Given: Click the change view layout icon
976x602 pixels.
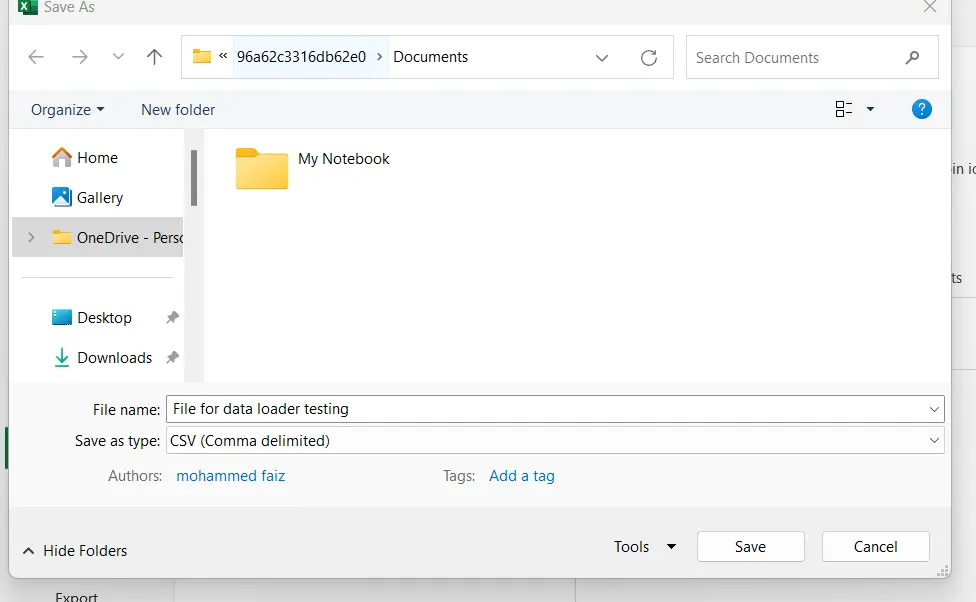Looking at the screenshot, I should point(844,109).
